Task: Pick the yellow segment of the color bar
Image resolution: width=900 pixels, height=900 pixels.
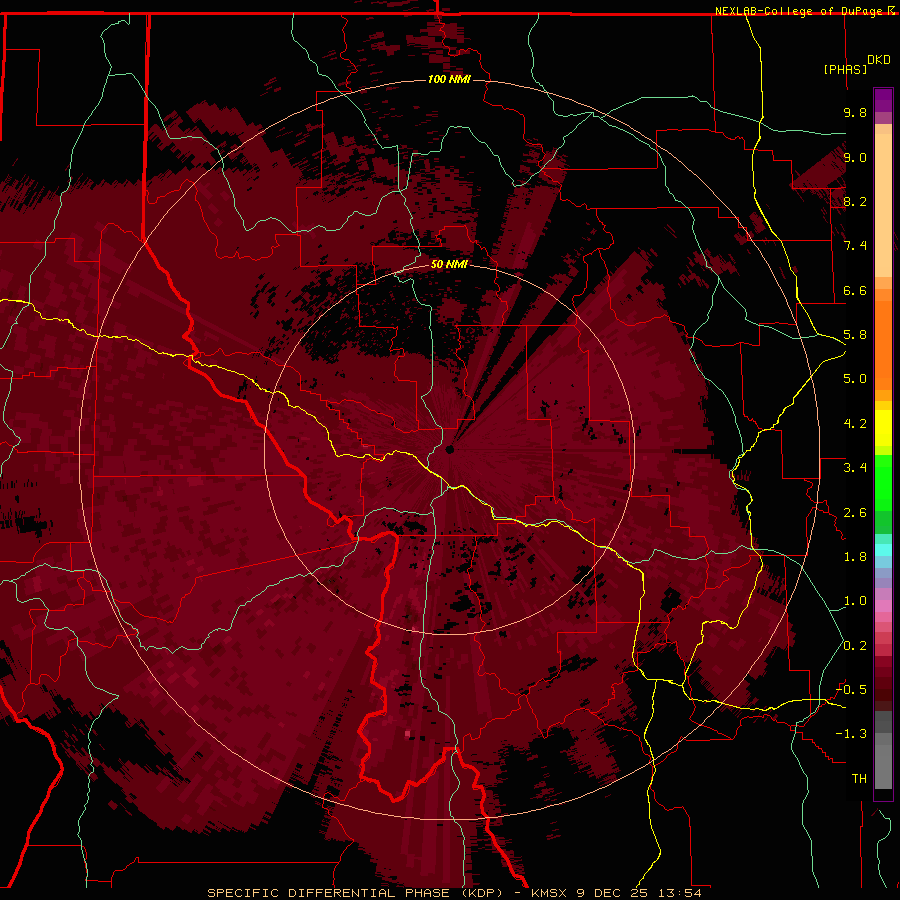Action: point(883,428)
